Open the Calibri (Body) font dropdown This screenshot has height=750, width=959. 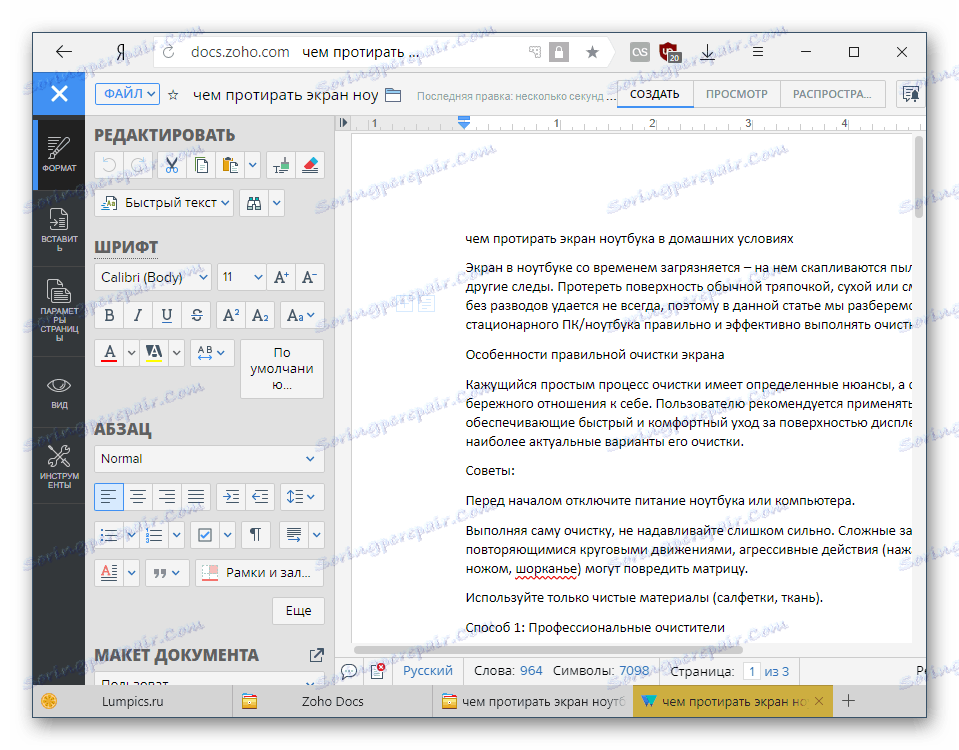153,277
